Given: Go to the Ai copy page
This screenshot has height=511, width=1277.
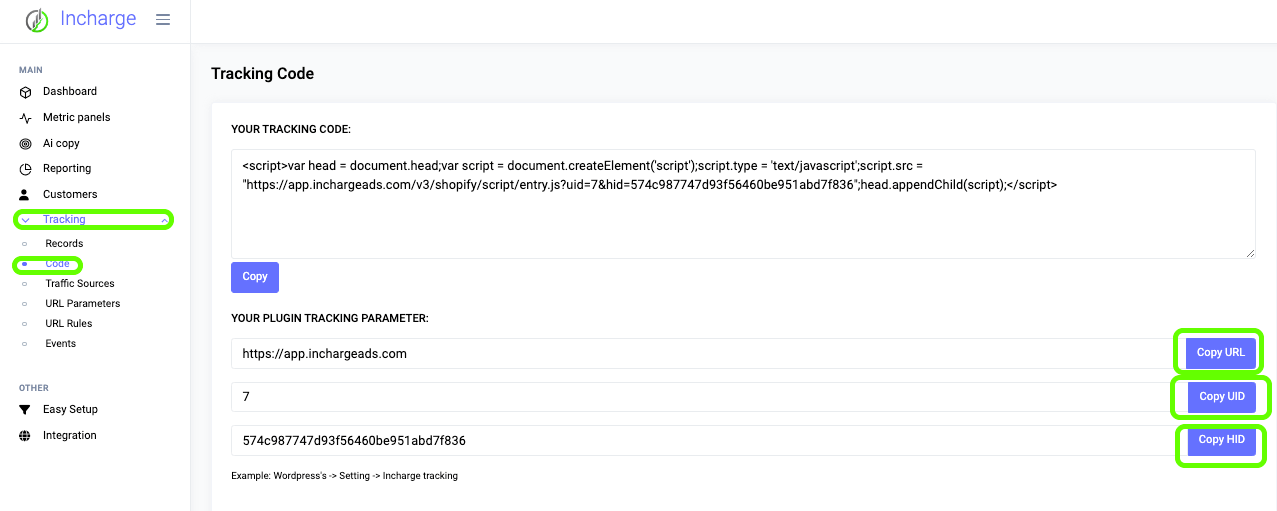Looking at the screenshot, I should coord(61,143).
